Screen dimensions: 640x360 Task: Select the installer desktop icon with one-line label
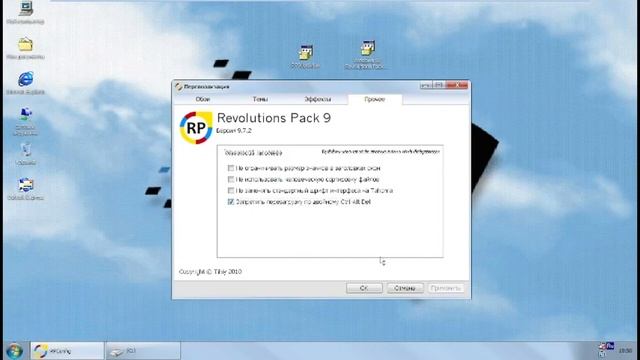(305, 53)
